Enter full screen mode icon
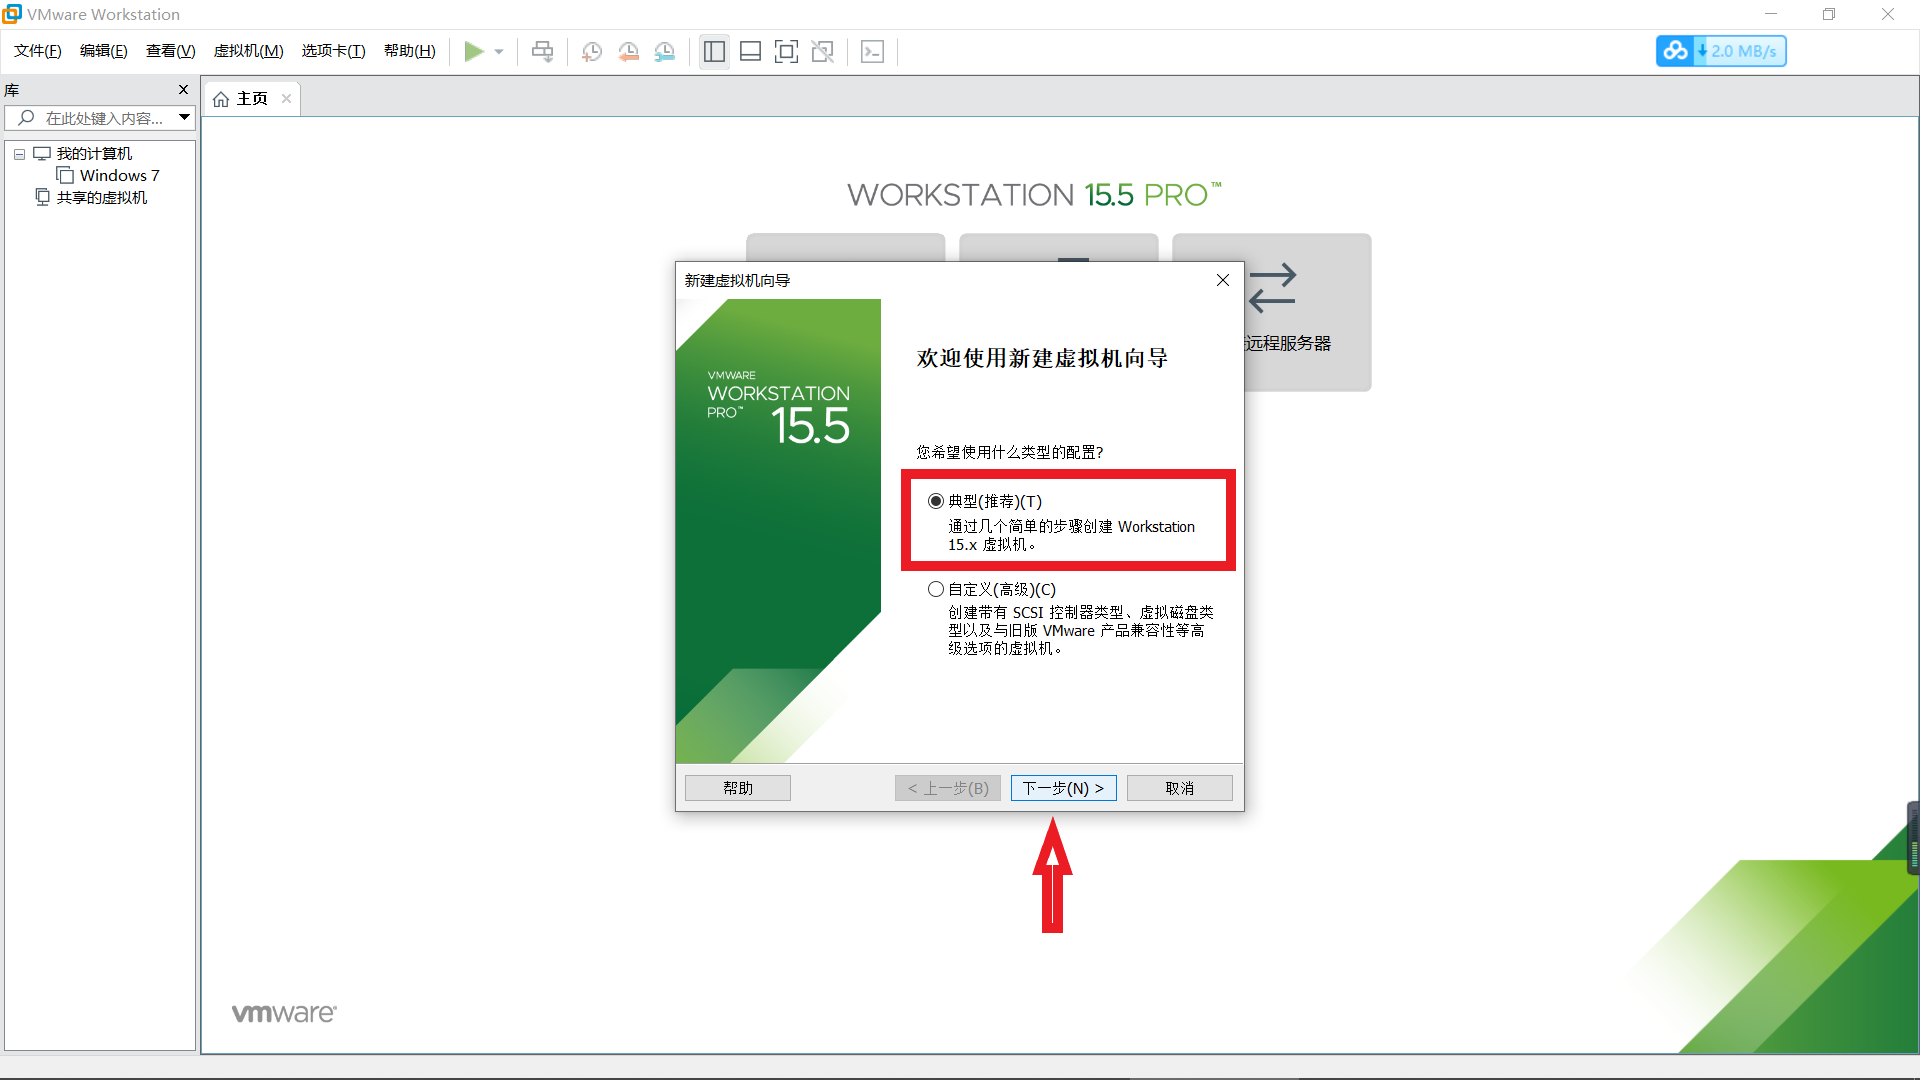 (786, 51)
